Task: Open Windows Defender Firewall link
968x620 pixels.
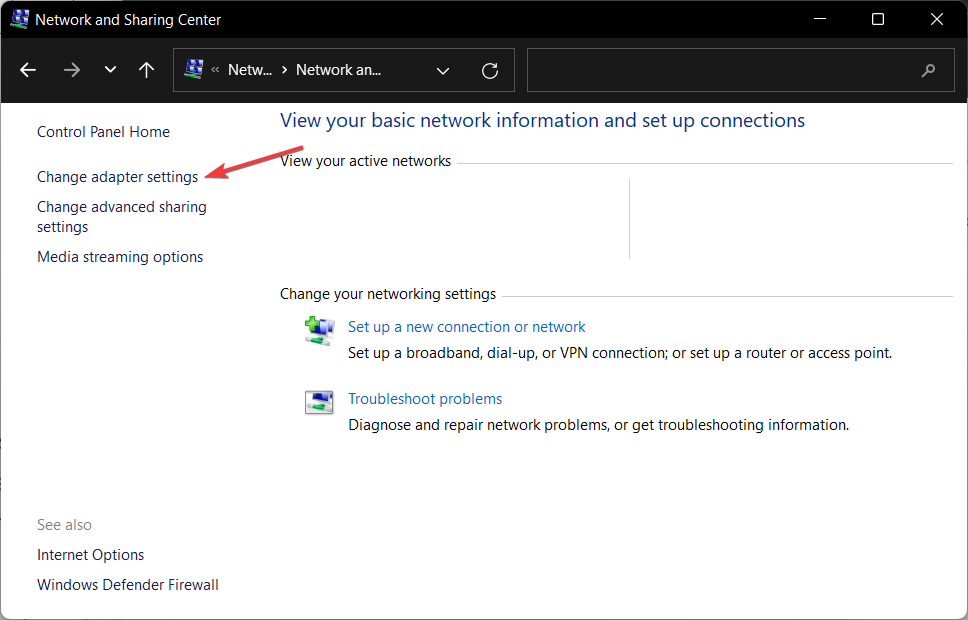Action: [x=127, y=585]
